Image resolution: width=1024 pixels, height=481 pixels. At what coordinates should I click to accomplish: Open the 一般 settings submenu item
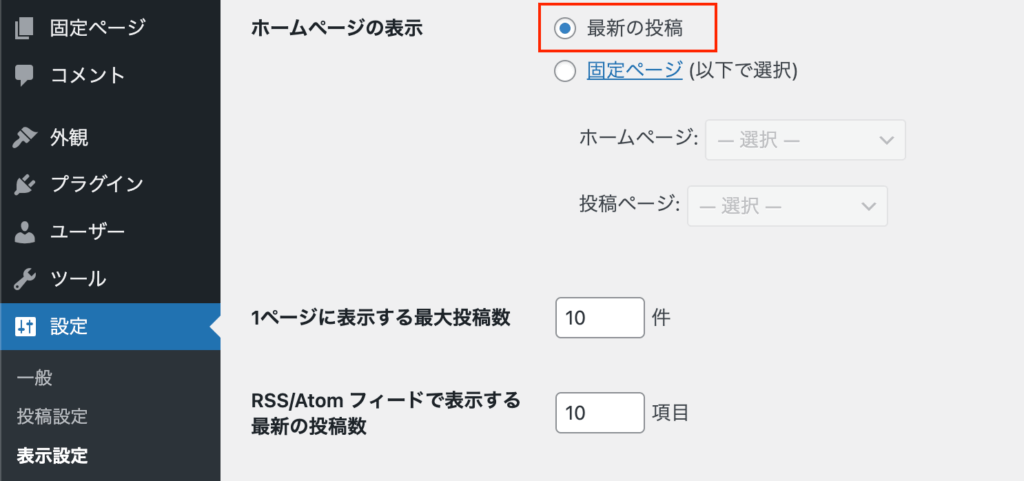coord(34,378)
